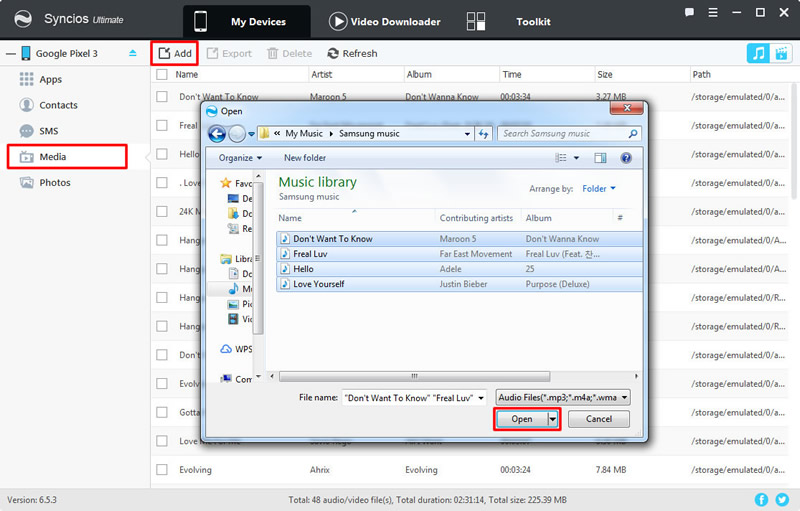The width and height of the screenshot is (800, 511).
Task: Expand the view options dropdown arrow
Action: 577,158
